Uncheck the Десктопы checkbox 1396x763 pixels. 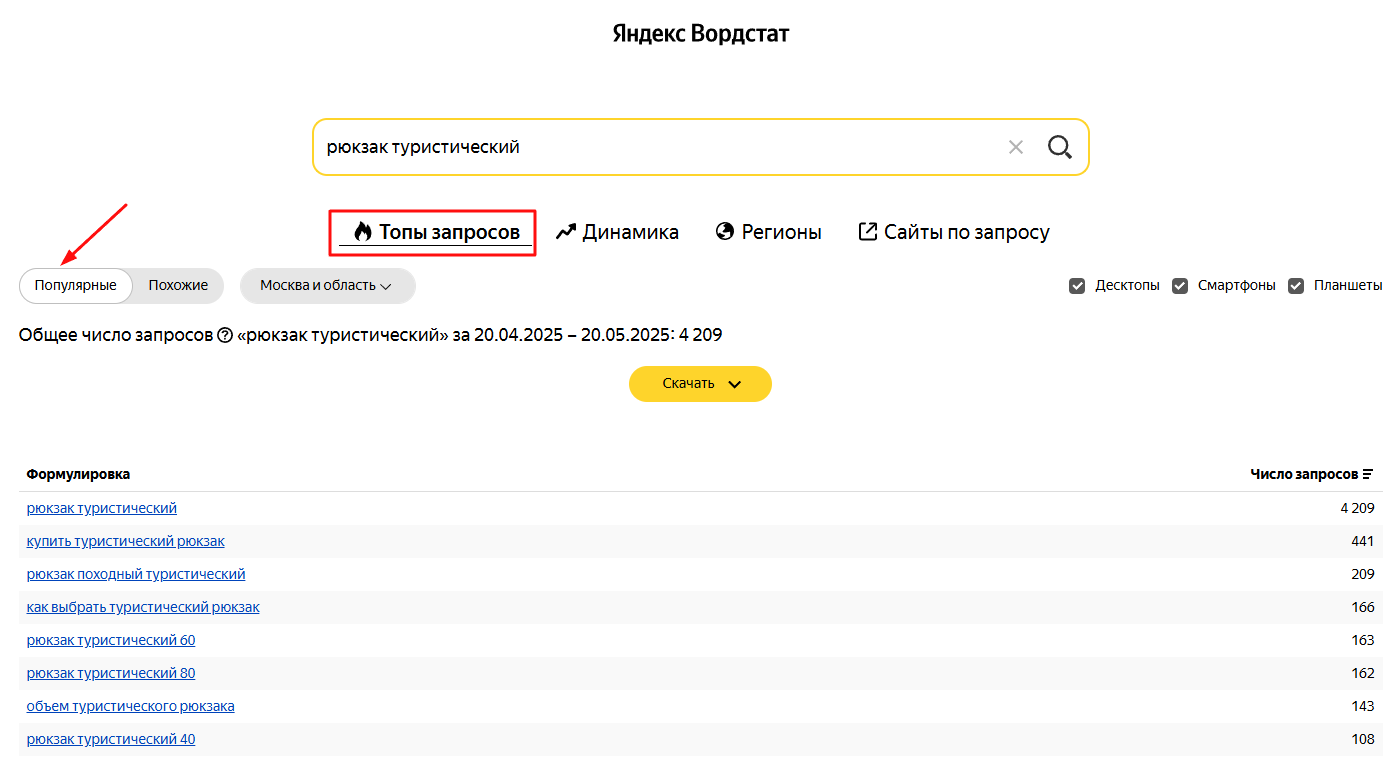(1077, 286)
